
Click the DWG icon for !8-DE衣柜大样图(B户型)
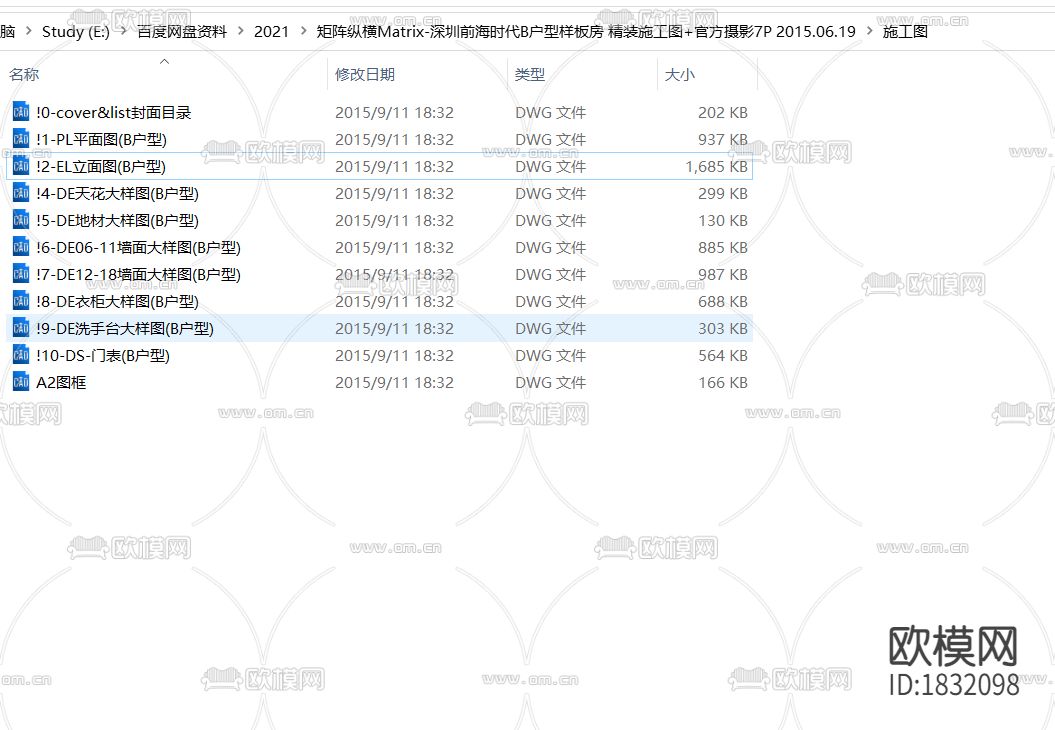[x=21, y=301]
